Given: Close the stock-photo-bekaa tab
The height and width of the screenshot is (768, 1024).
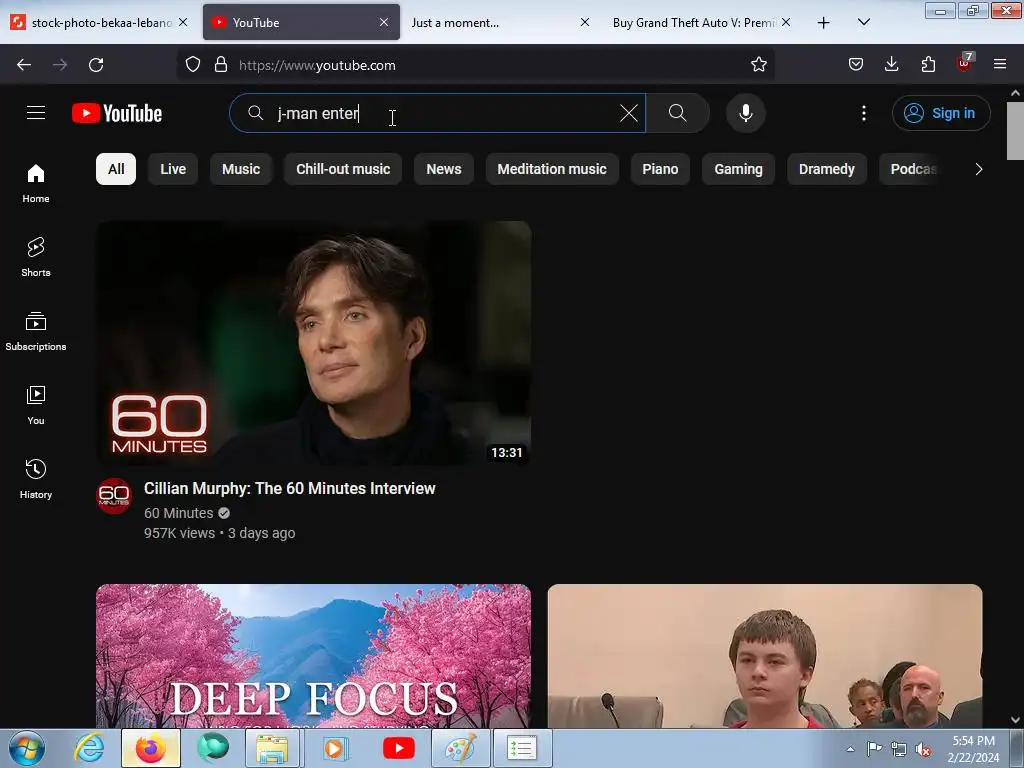Looking at the screenshot, I should [184, 23].
